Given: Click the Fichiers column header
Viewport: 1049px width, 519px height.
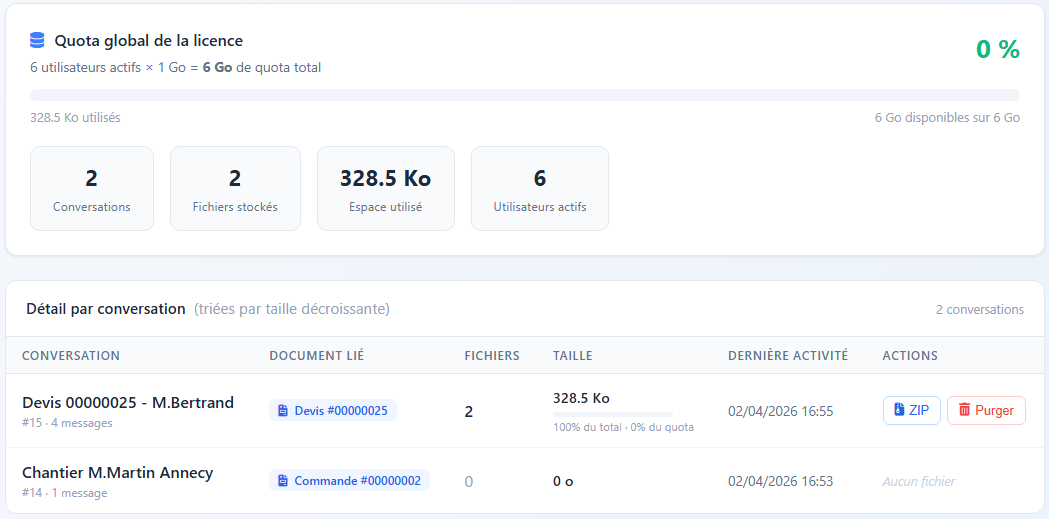Looking at the screenshot, I should coord(492,356).
